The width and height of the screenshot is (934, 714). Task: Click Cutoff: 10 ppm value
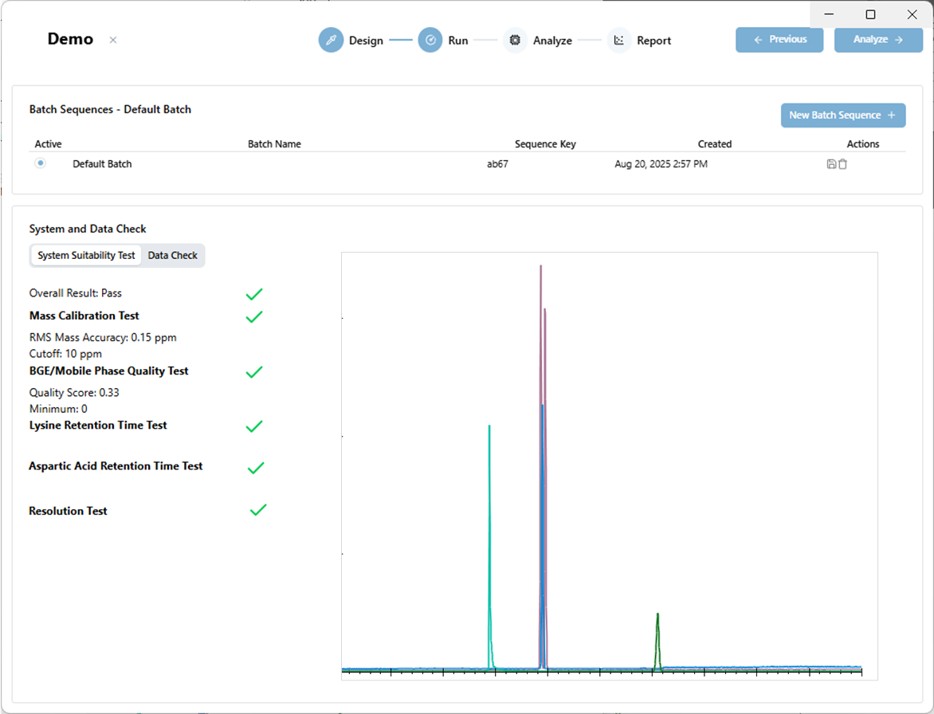[x=66, y=354]
